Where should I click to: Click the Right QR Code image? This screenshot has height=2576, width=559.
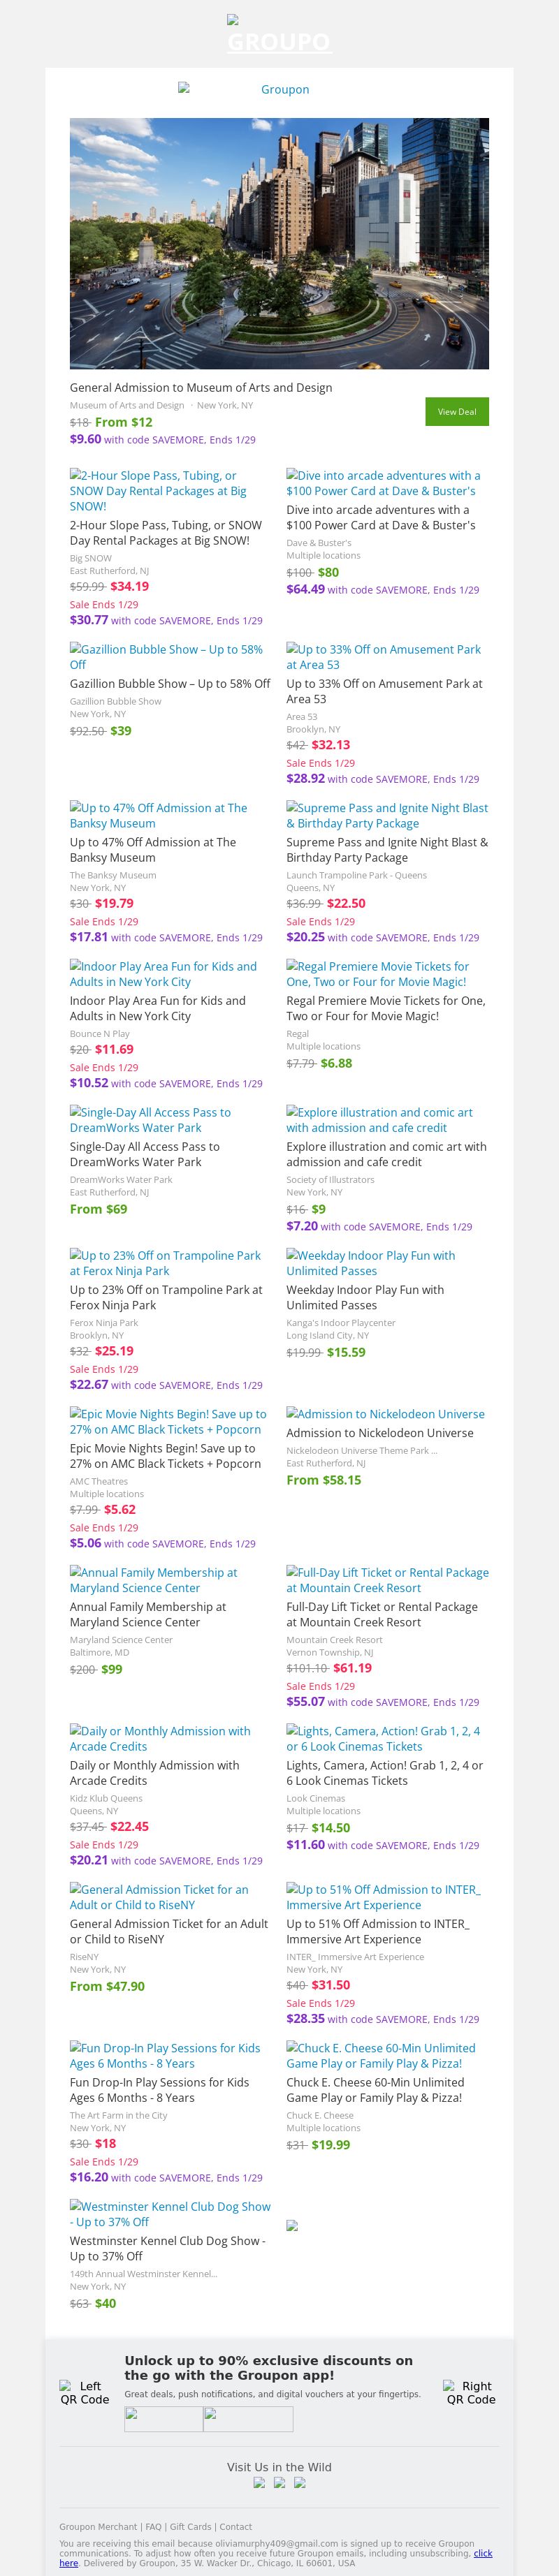click(471, 2392)
